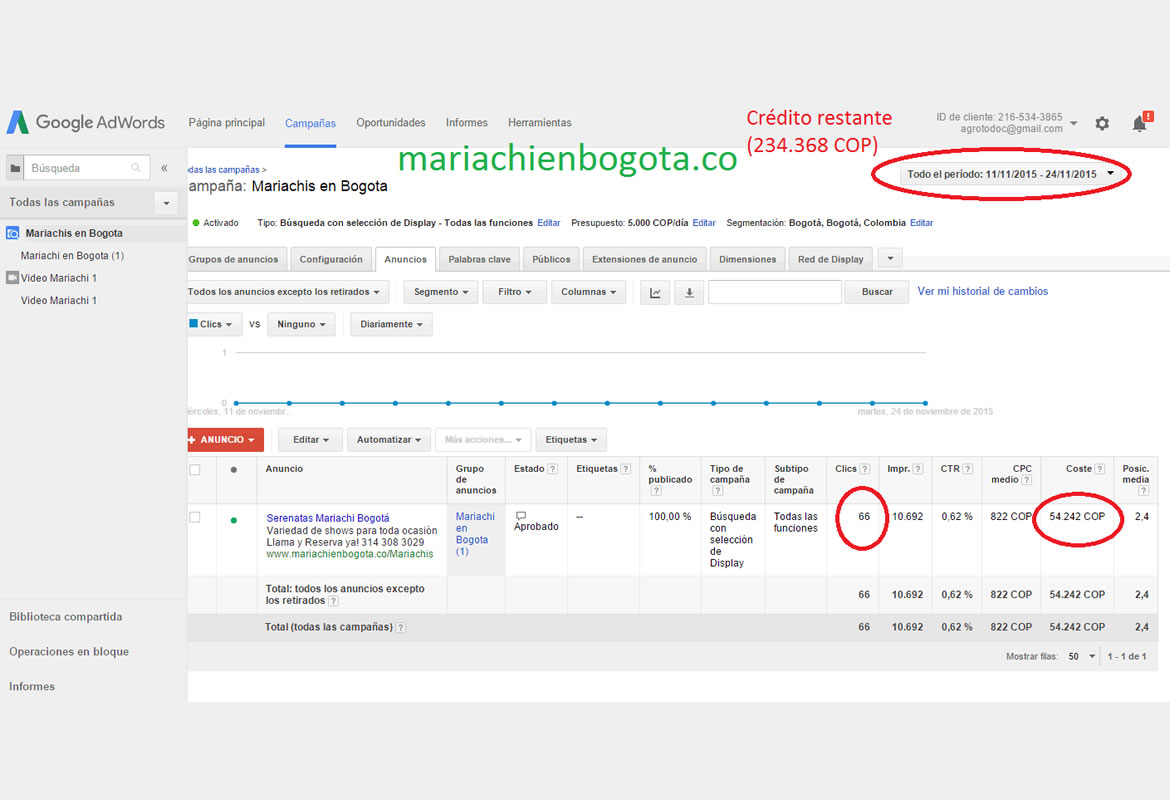The height and width of the screenshot is (800, 1170).
Task: Switch to Configuración tab
Action: click(x=331, y=259)
